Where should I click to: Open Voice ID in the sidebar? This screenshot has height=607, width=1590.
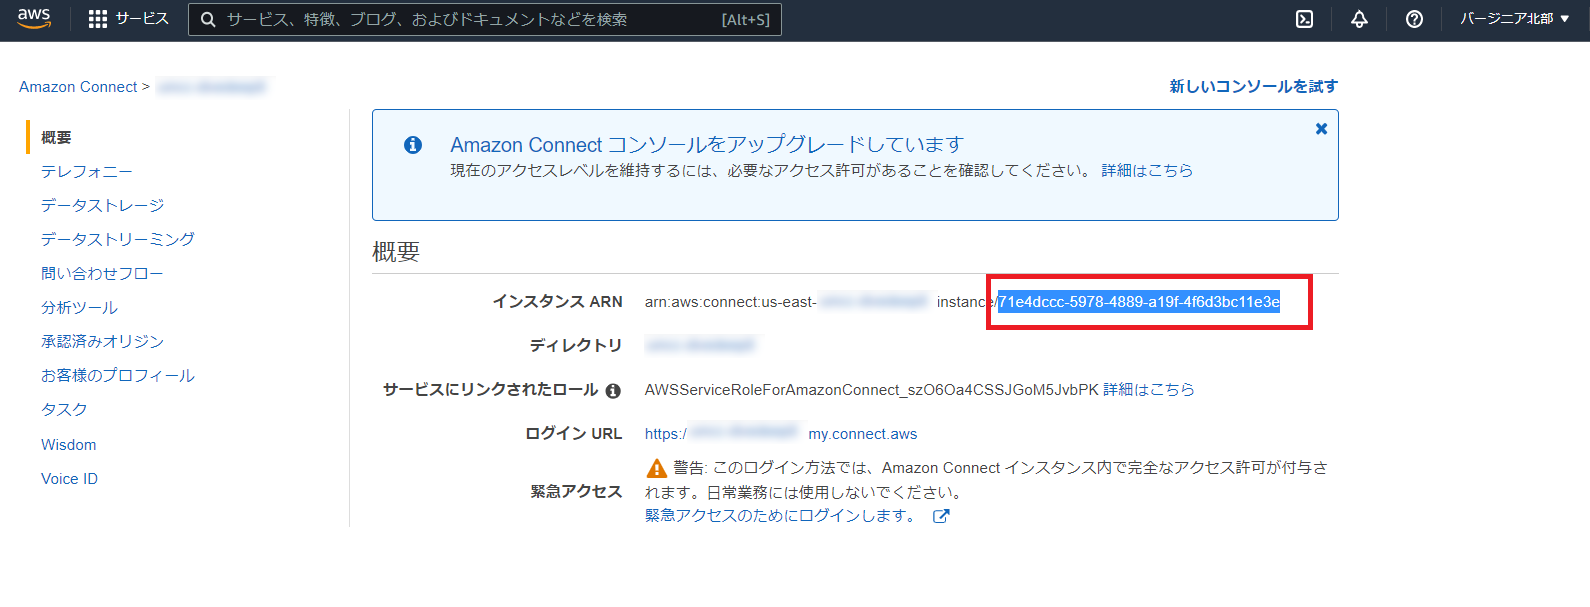(70, 479)
